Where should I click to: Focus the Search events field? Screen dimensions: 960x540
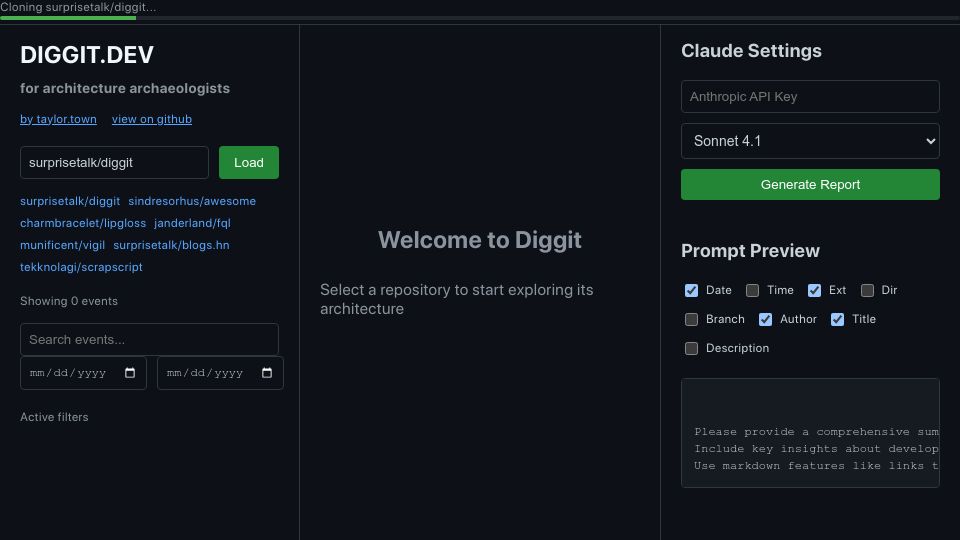click(x=149, y=339)
